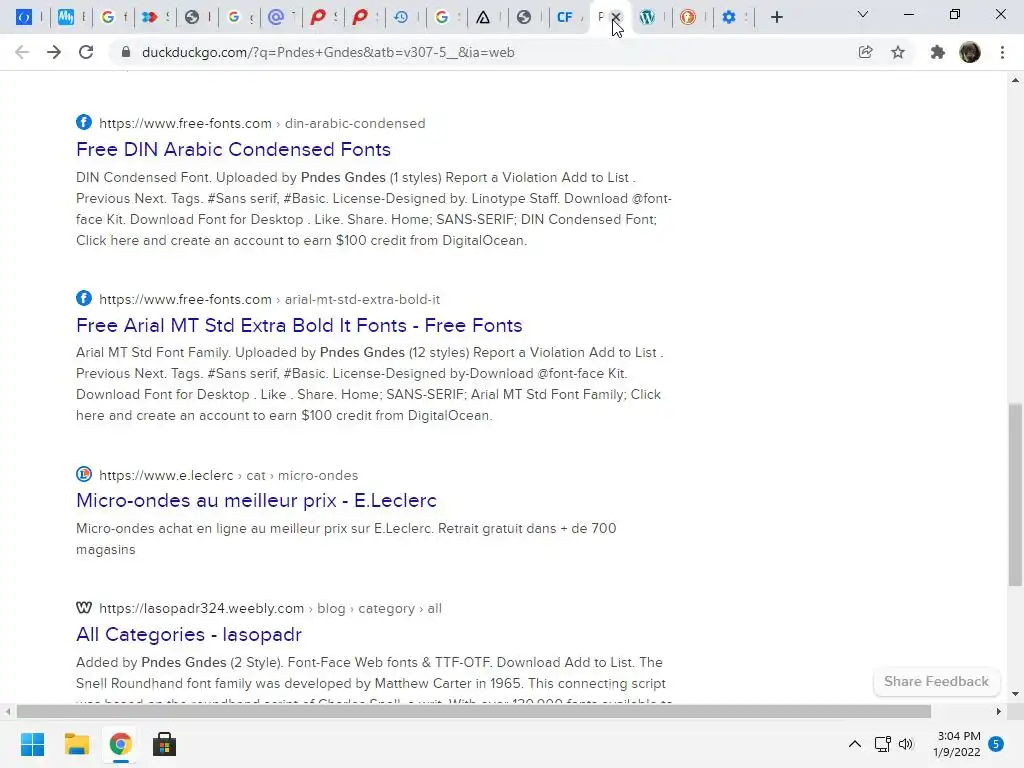Click the horizontal scrollbar right arrow
The width and height of the screenshot is (1024, 768).
[x=998, y=711]
